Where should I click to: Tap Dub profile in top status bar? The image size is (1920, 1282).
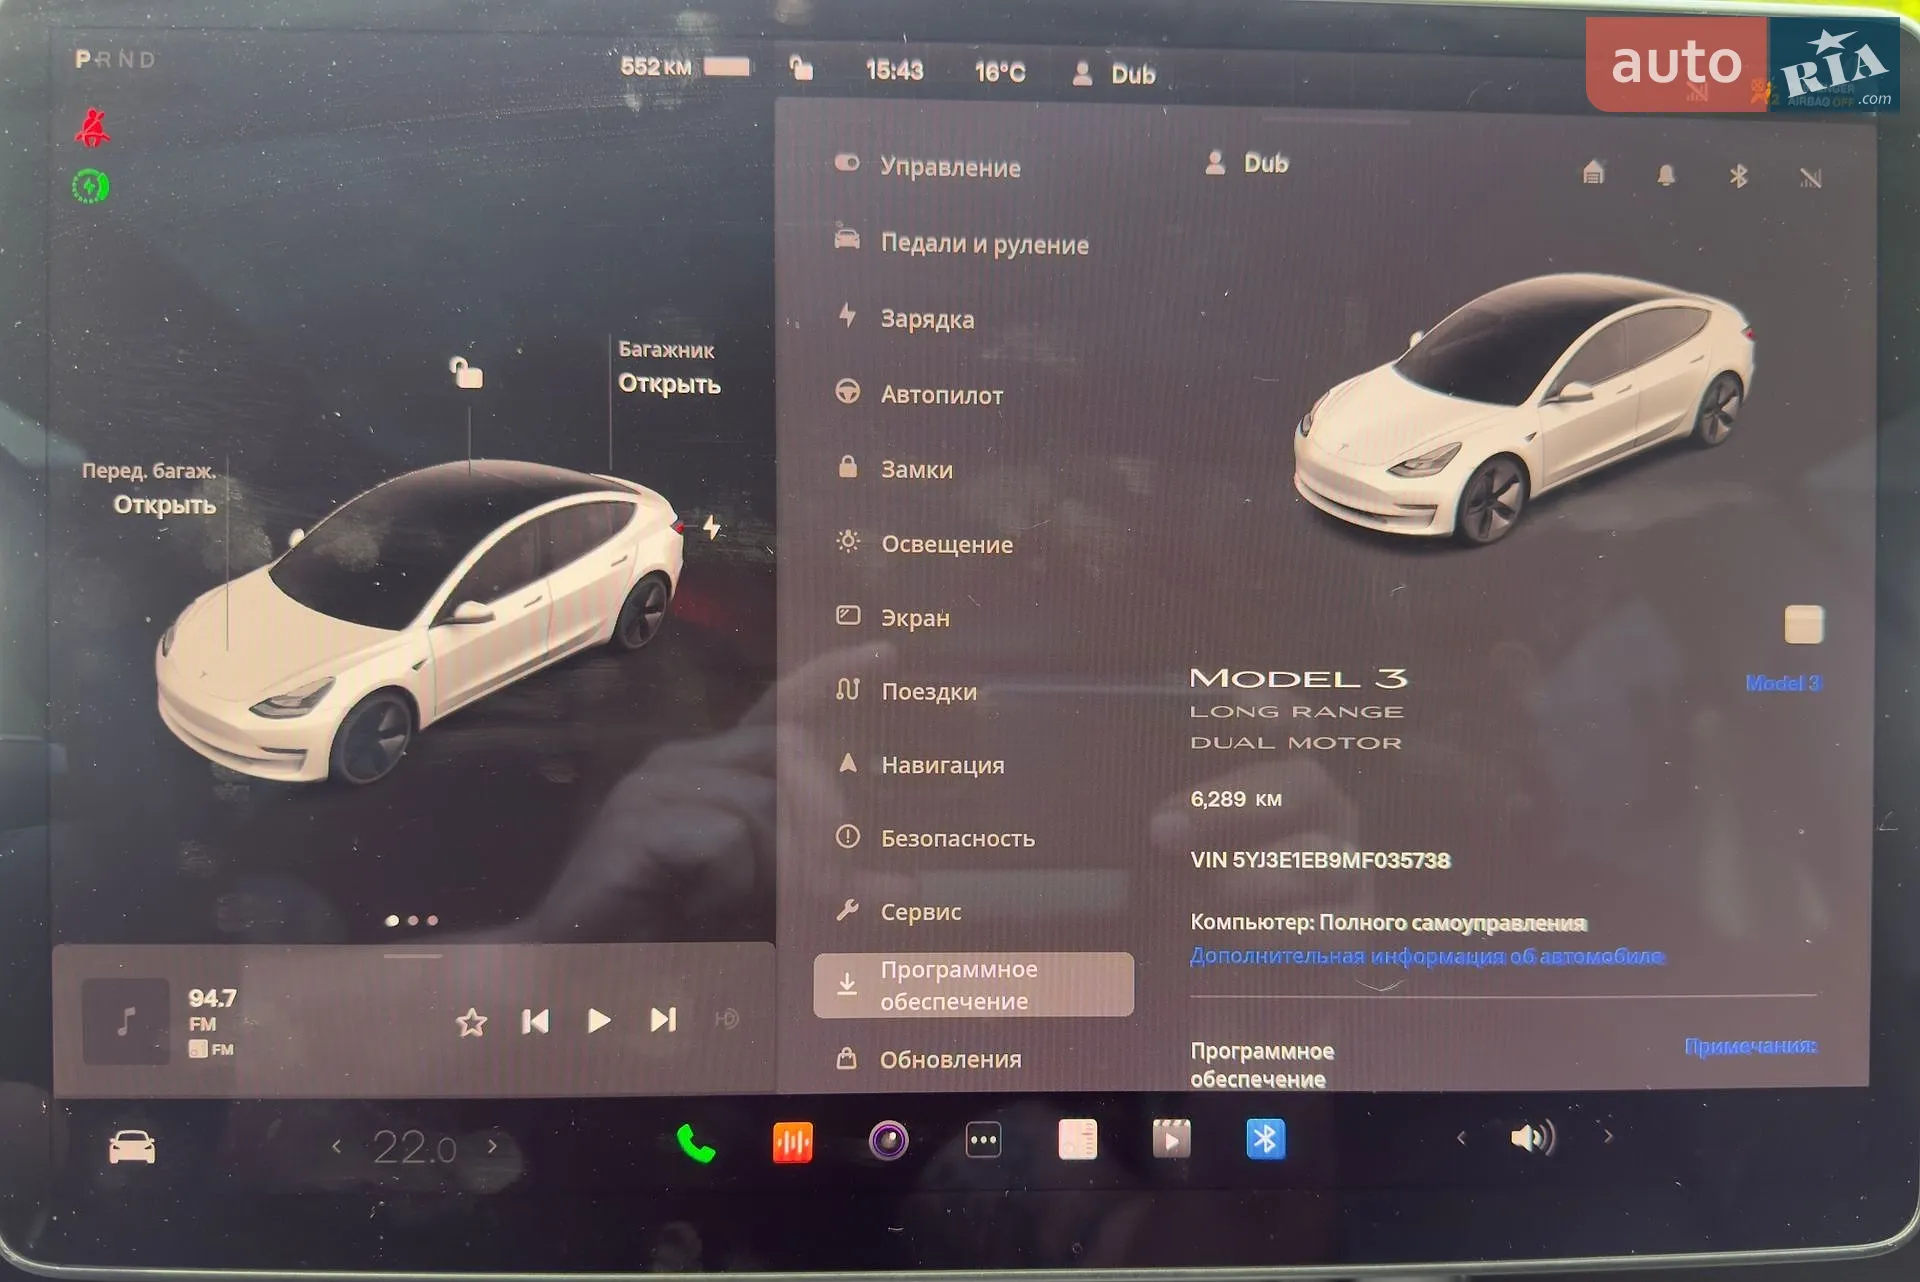pyautogui.click(x=1114, y=74)
